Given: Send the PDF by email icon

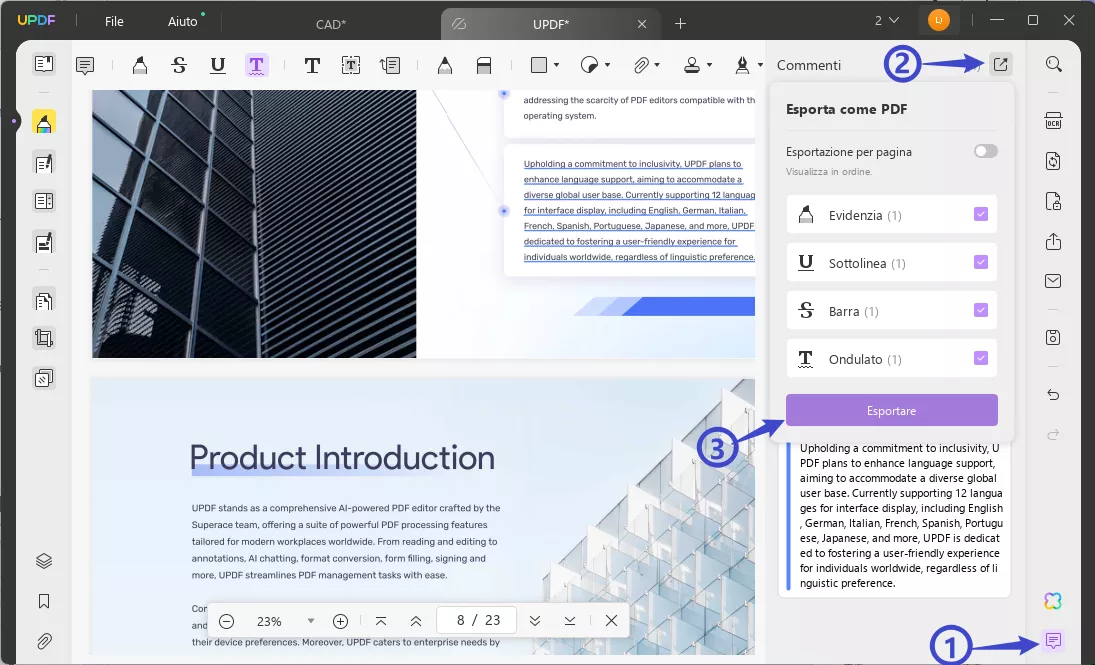Looking at the screenshot, I should pos(1053,281).
